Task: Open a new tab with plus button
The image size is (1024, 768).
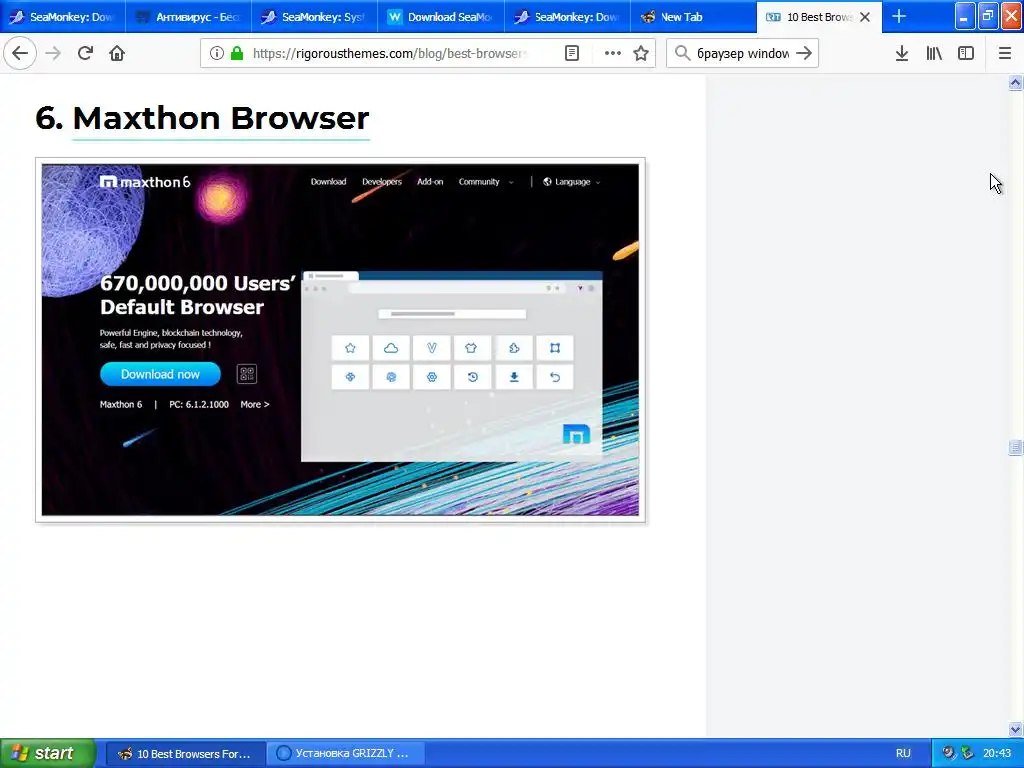Action: pos(899,16)
